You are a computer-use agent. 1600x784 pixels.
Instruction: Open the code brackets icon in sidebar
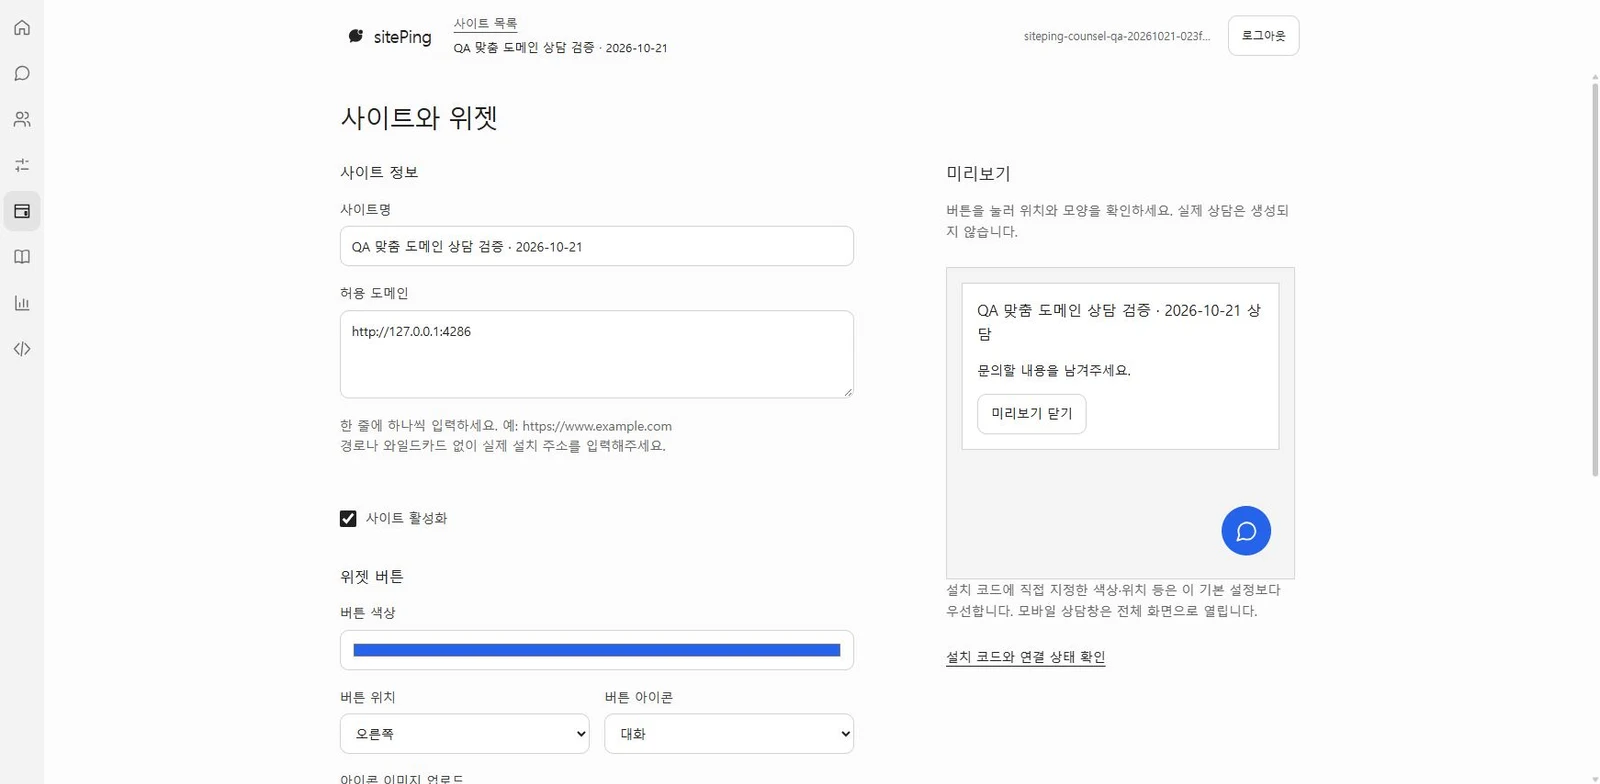click(22, 349)
